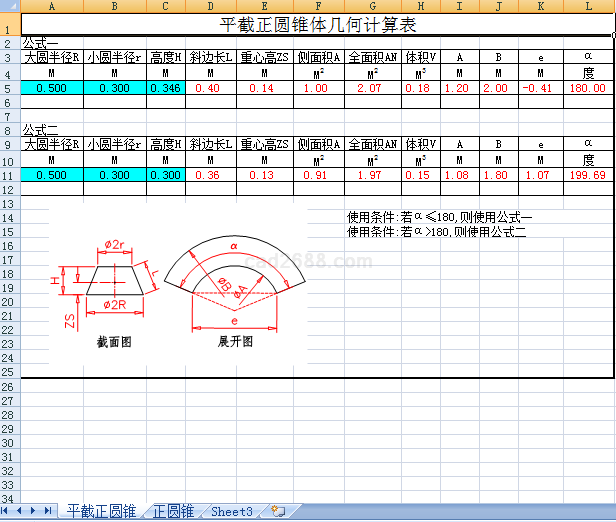Click the title 平截正圆锥体几何计算表
Screen dimensions: 616x522
click(316, 24)
